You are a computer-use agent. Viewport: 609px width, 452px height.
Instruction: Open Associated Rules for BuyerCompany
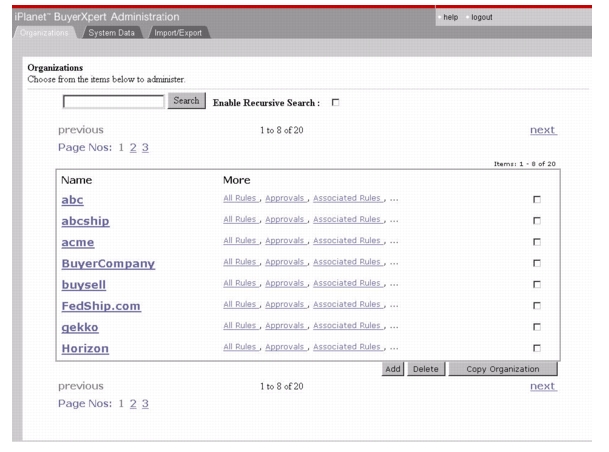[x=347, y=262]
